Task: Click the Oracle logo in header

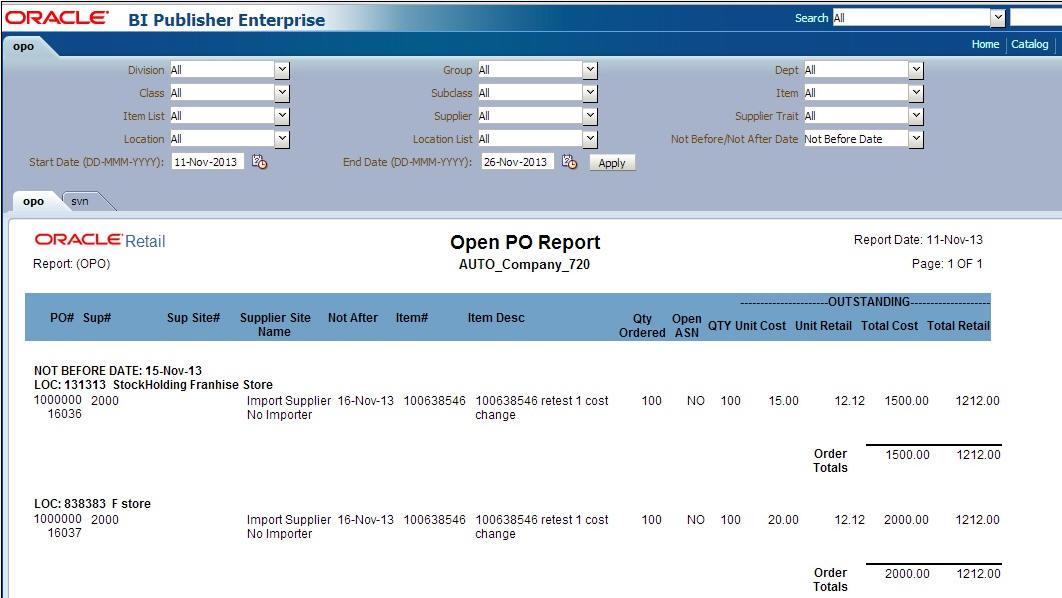Action: tap(56, 18)
